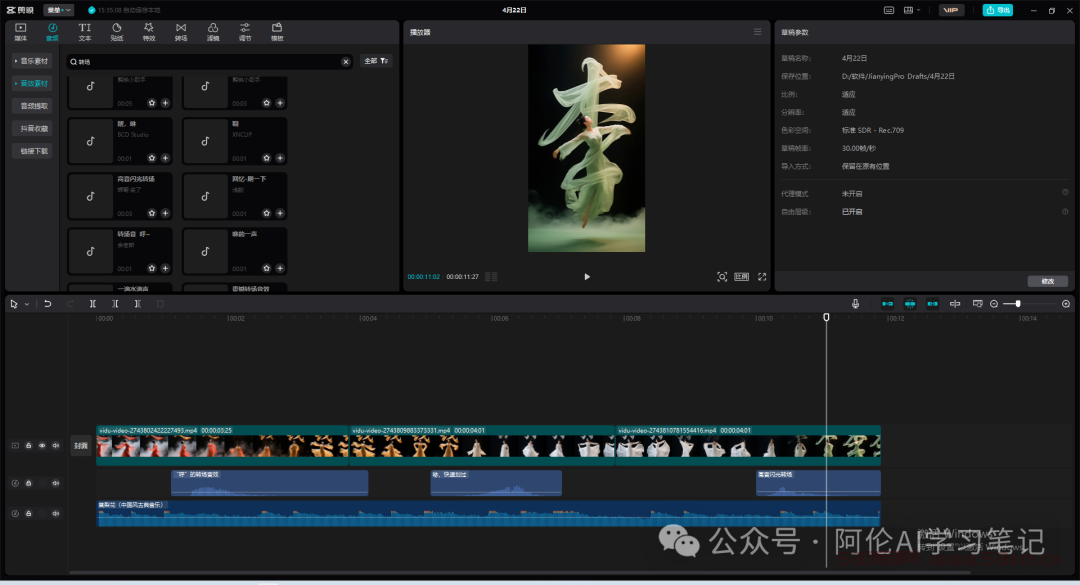Image resolution: width=1080 pixels, height=585 pixels.
Task: Favorite the 回忆-刷一下 sound effect
Action: tap(267, 213)
